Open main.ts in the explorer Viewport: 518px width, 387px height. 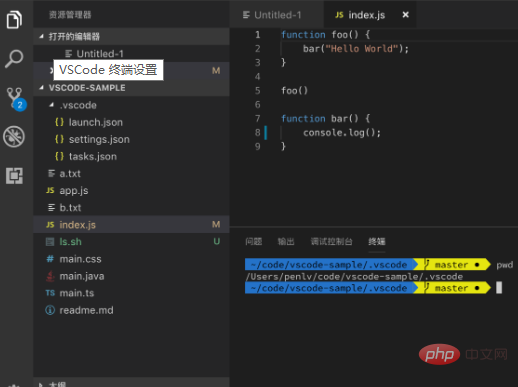(x=131, y=293)
